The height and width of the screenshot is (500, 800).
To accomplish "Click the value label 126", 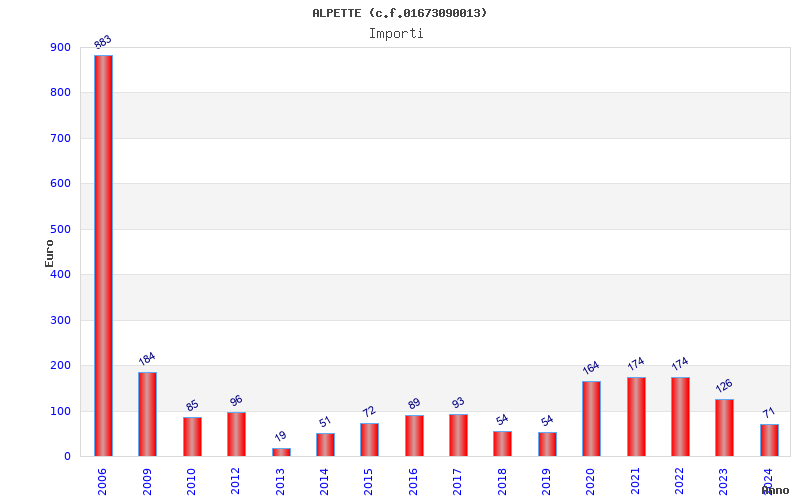I will (724, 386).
